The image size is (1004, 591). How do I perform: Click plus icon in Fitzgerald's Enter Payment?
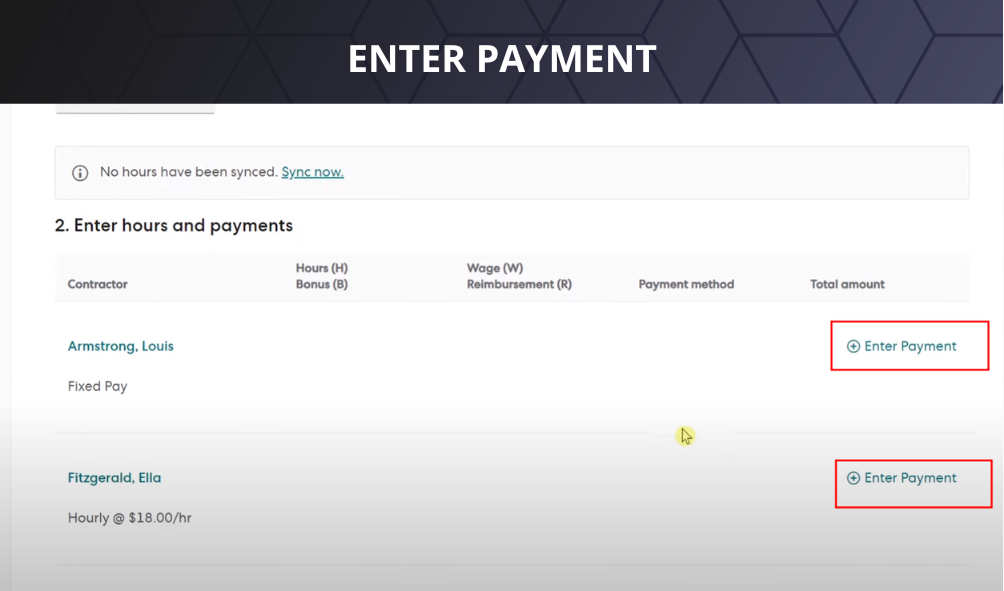tap(854, 478)
